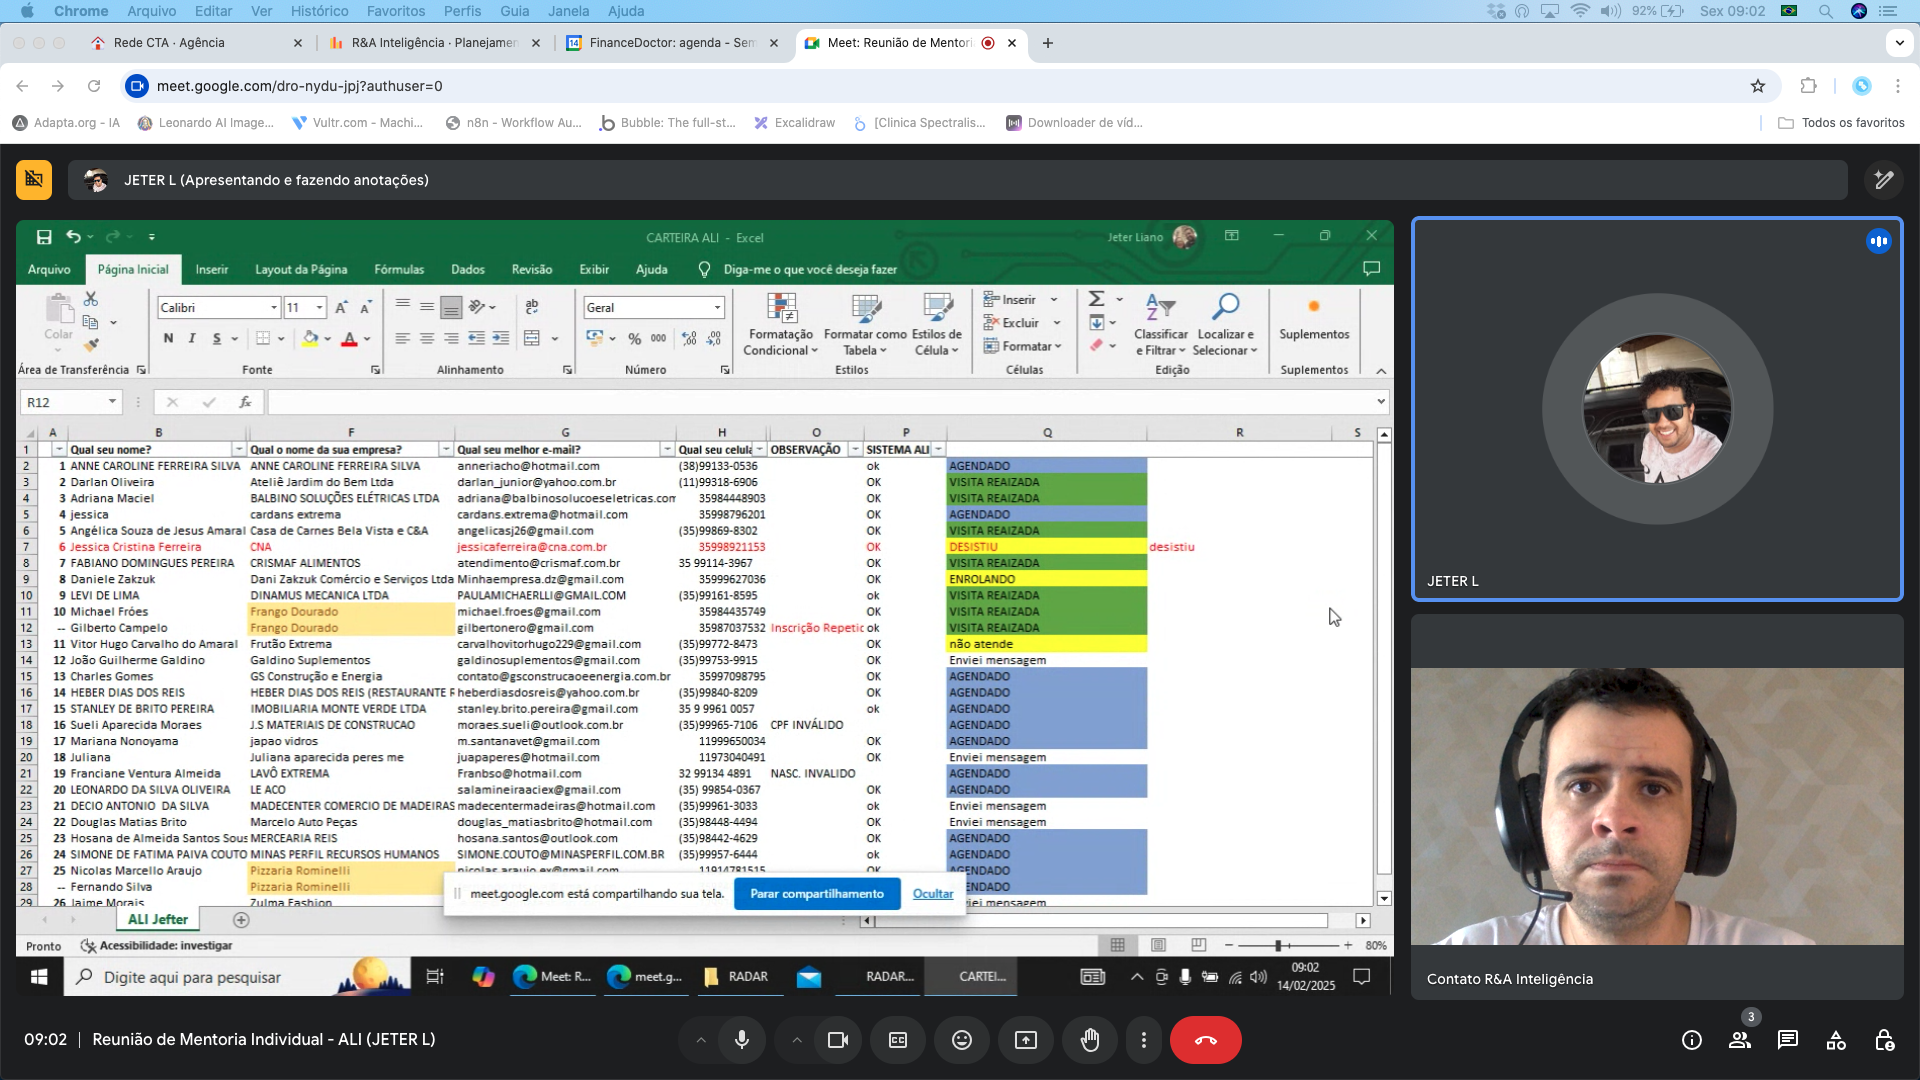Viewport: 1920px width, 1080px height.
Task: Click the Present now screen-share icon
Action: 1026,1040
